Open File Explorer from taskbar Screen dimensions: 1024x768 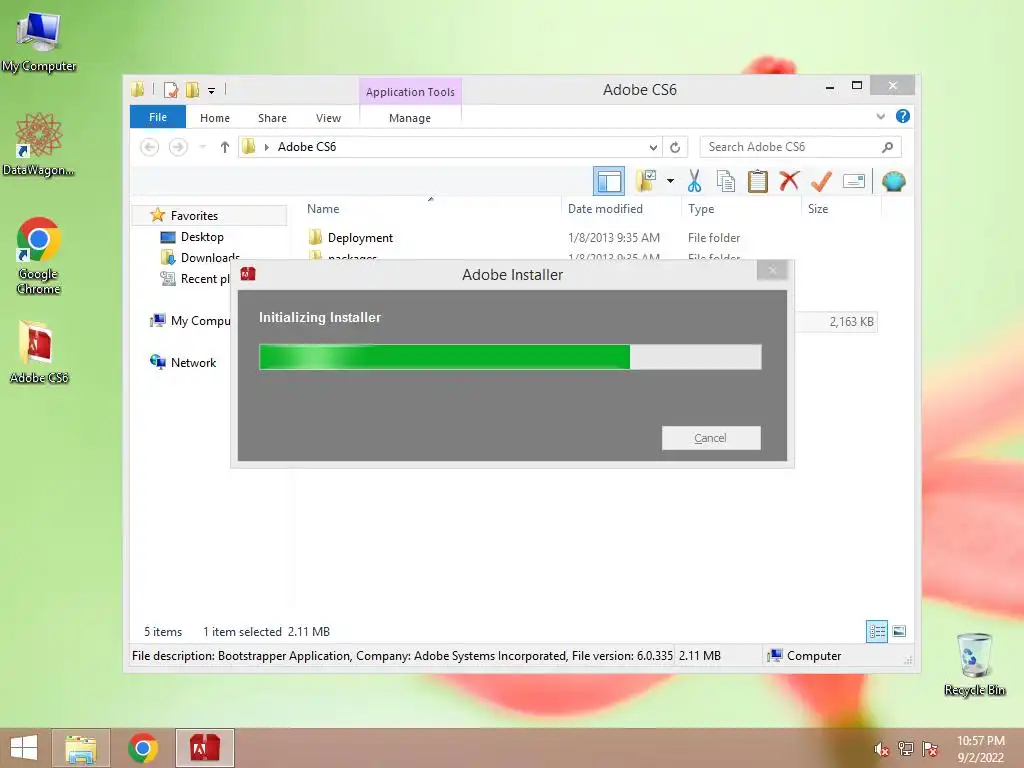click(80, 748)
